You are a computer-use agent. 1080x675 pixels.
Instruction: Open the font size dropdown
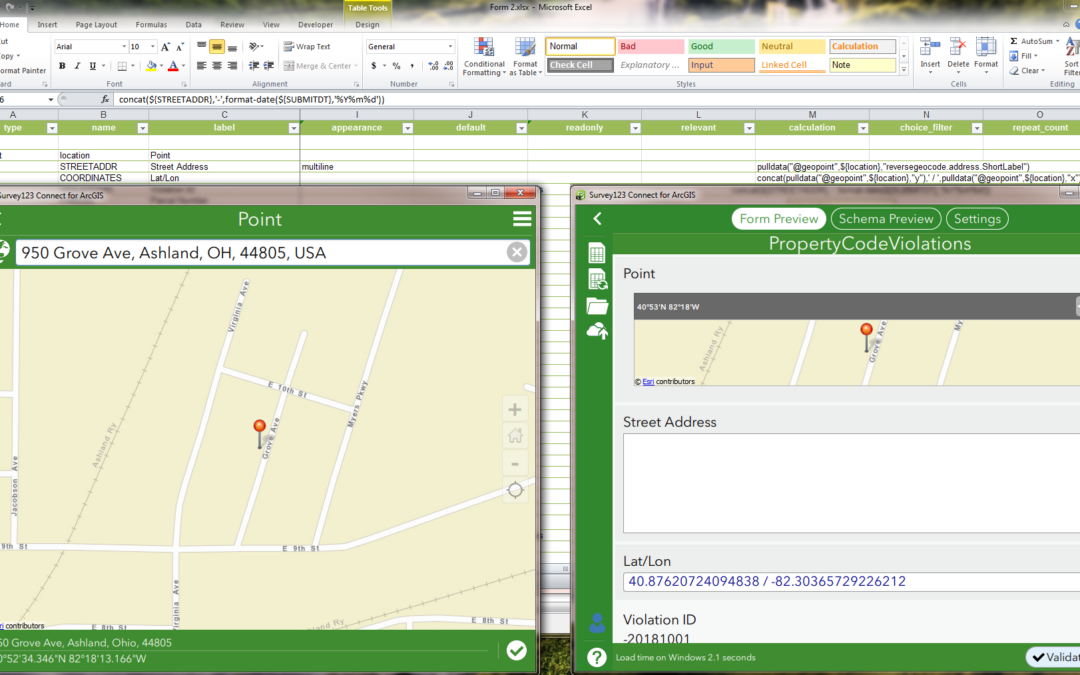[153, 47]
